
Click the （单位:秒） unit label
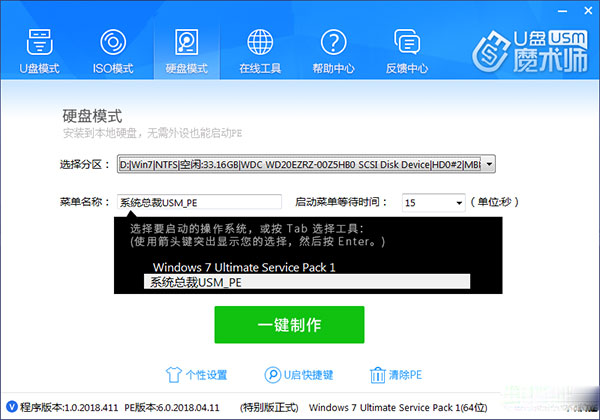[494, 202]
